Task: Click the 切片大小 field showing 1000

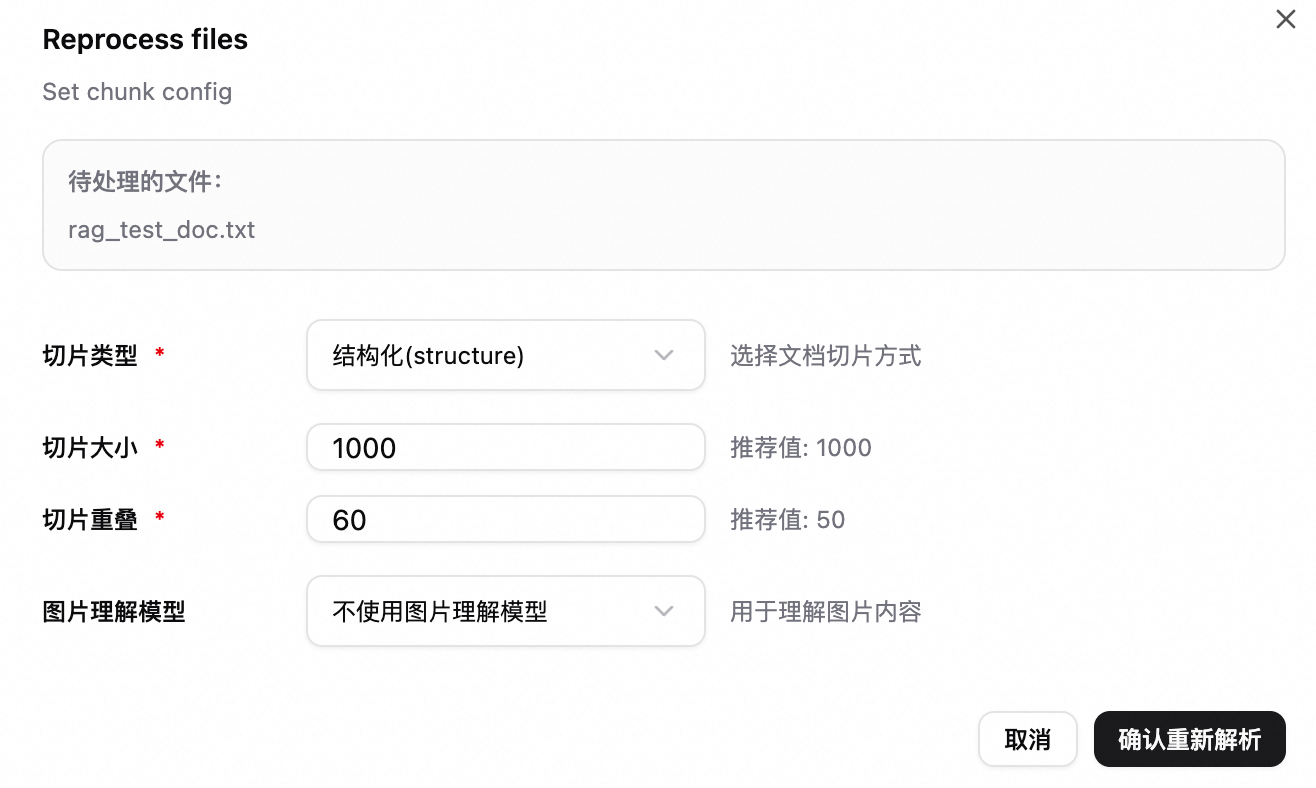Action: coord(505,448)
